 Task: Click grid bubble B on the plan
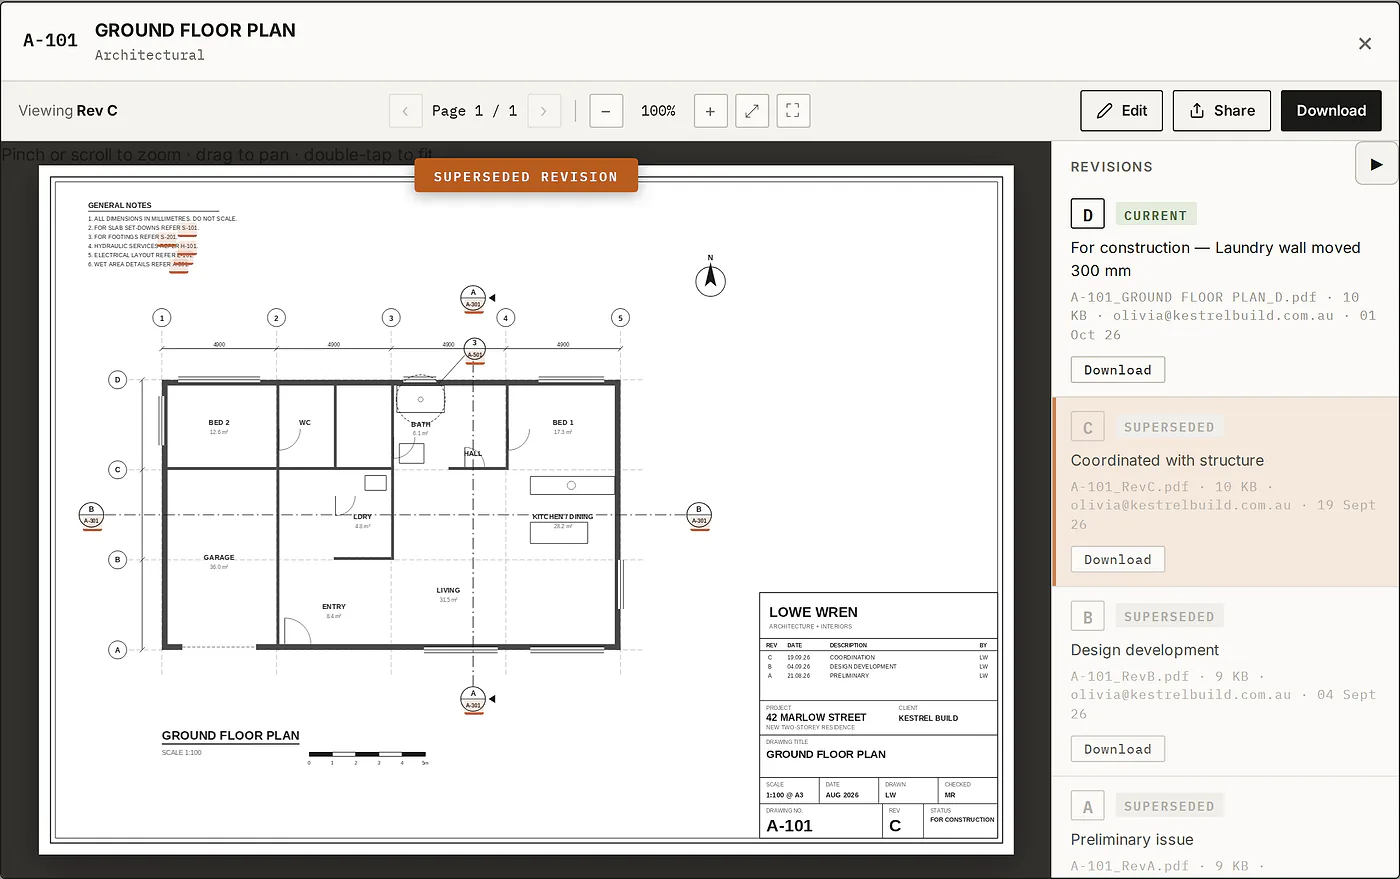click(x=117, y=559)
